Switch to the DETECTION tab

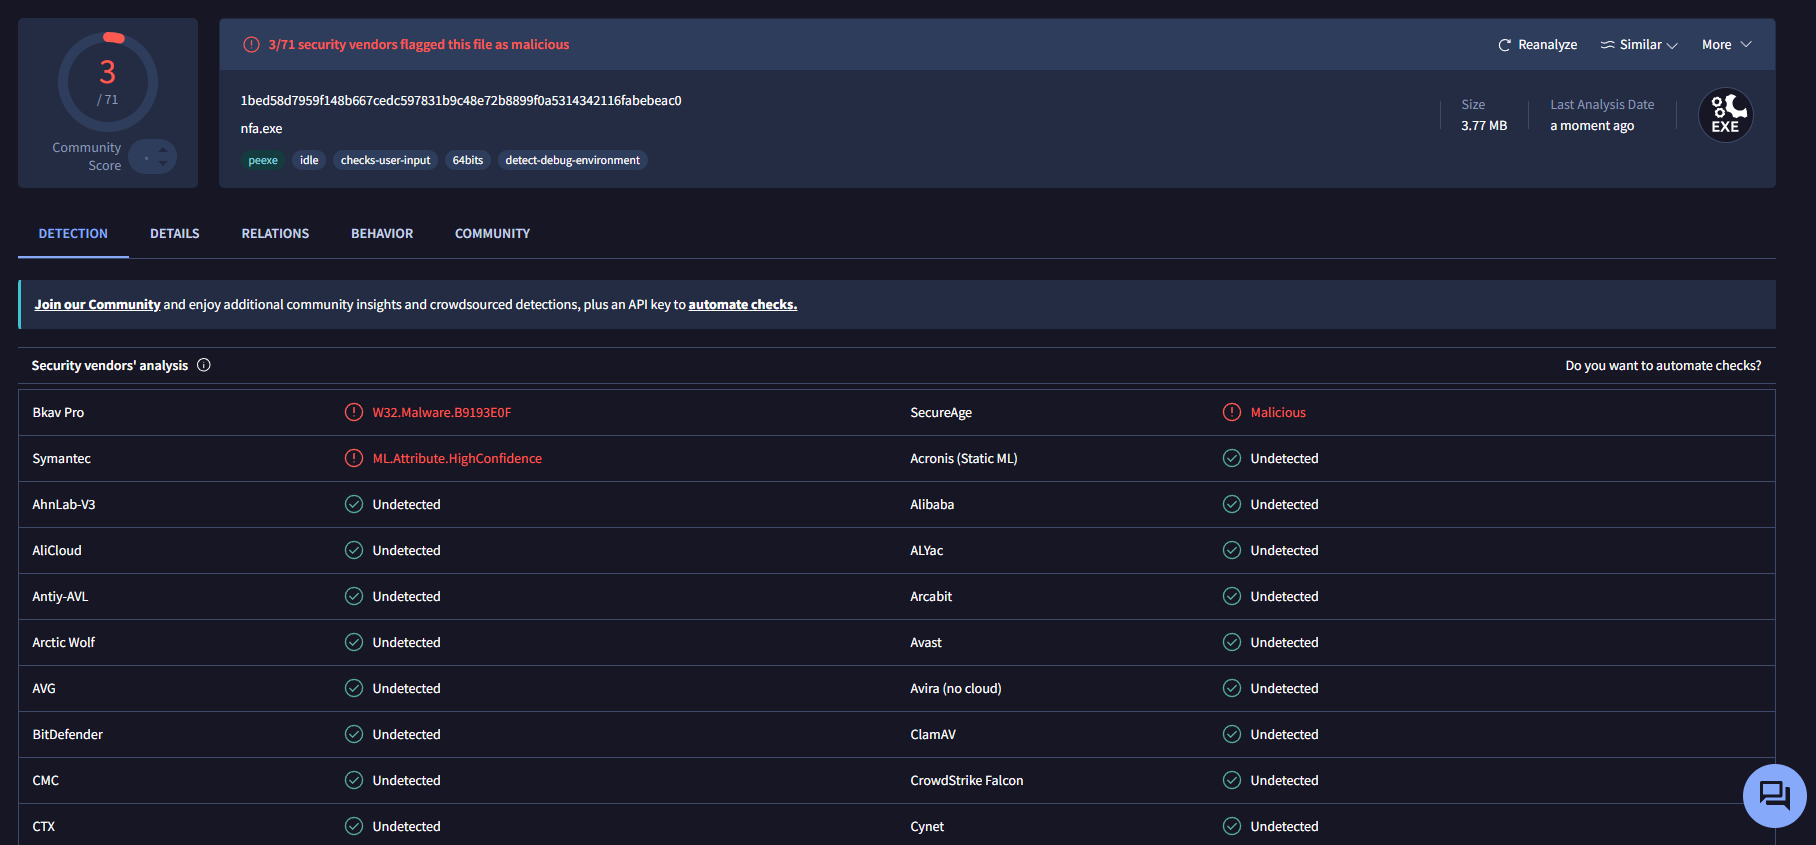pyautogui.click(x=73, y=234)
